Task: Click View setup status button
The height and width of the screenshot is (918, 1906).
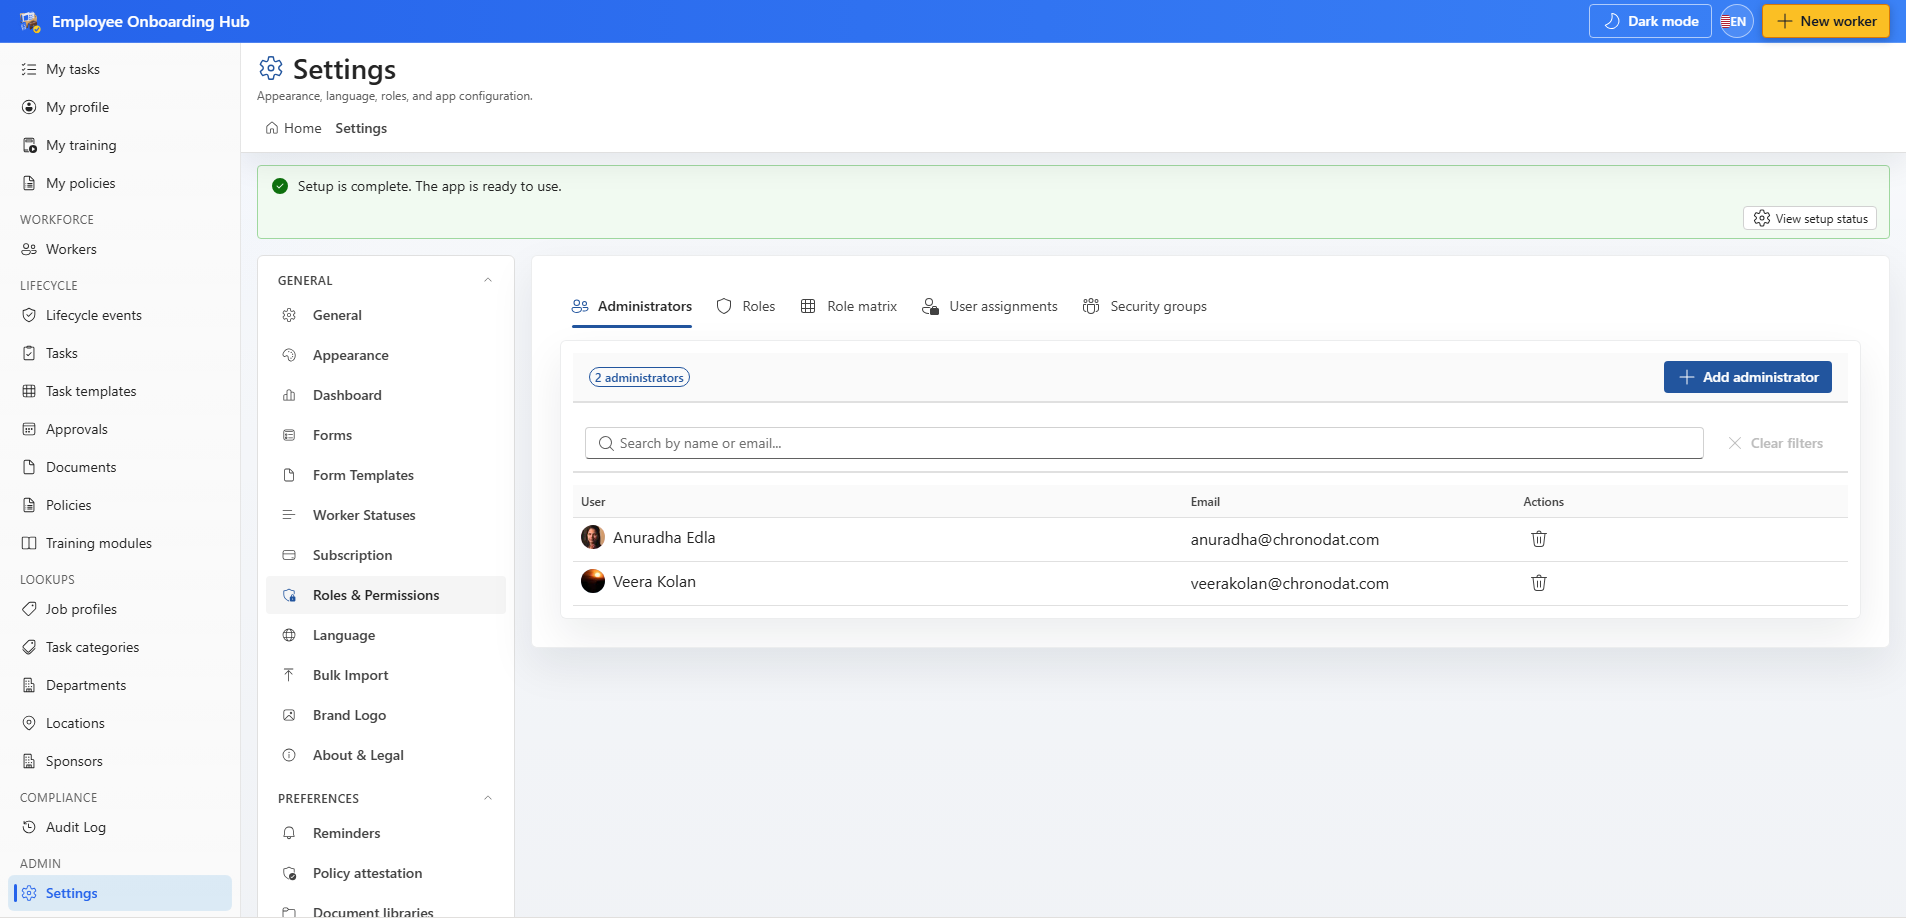Action: (x=1810, y=218)
